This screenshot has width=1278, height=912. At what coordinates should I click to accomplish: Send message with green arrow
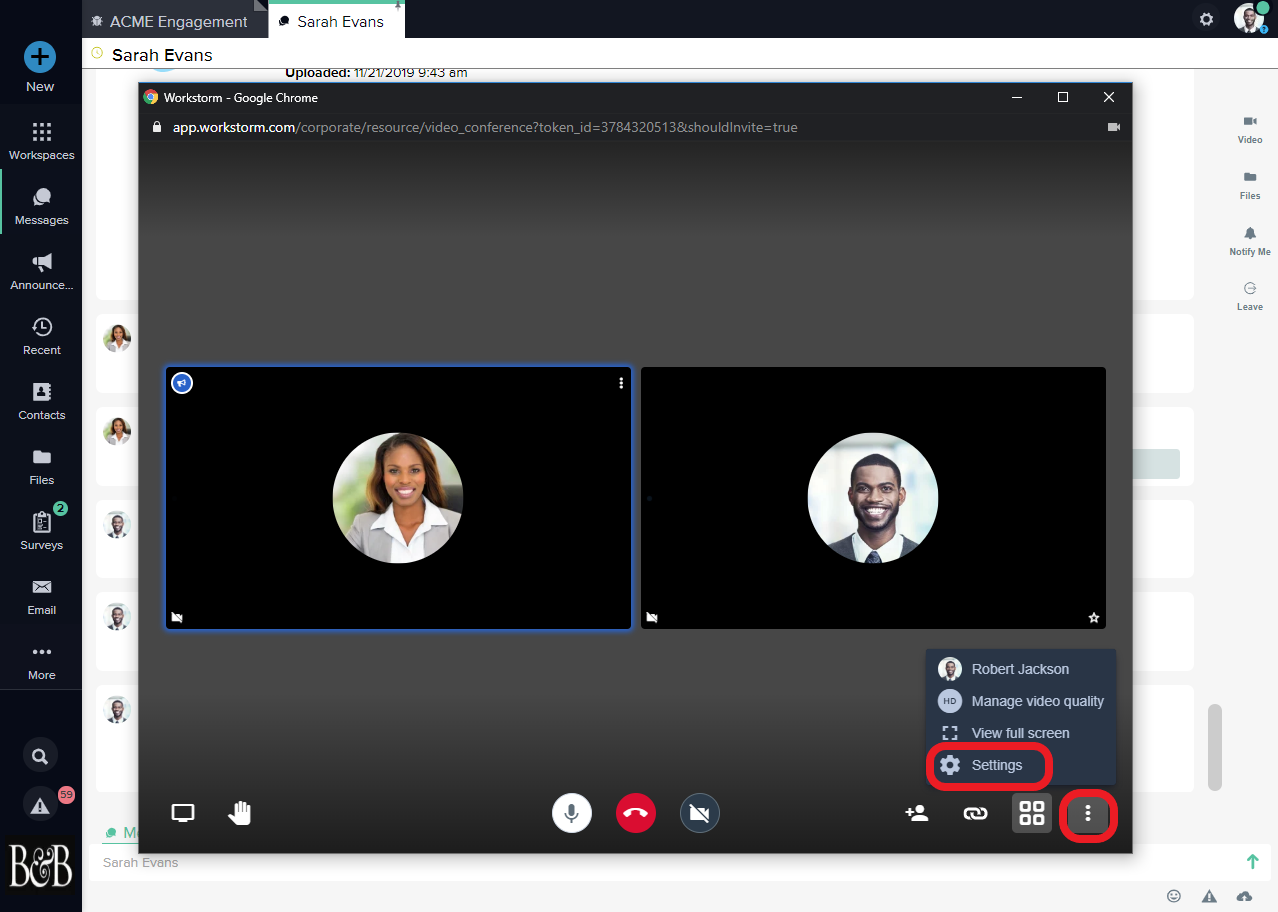[1252, 861]
